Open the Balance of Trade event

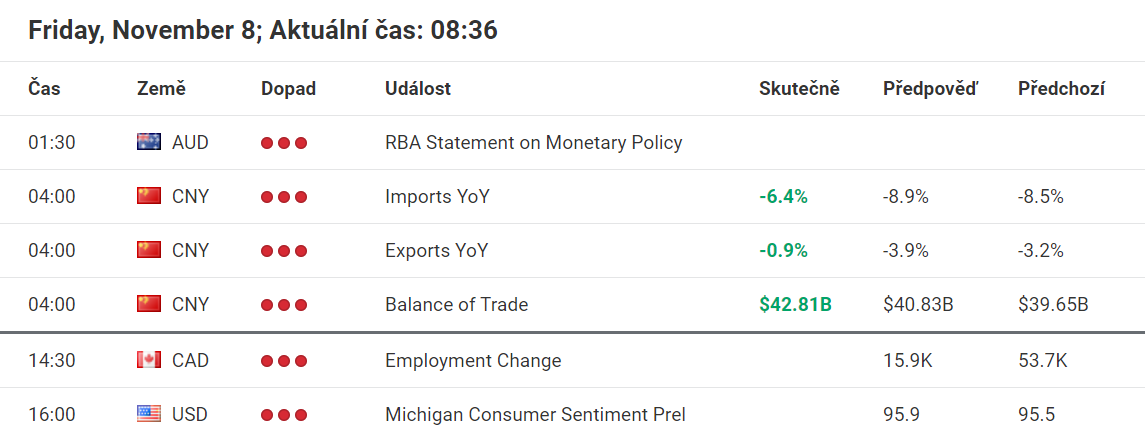(x=456, y=304)
